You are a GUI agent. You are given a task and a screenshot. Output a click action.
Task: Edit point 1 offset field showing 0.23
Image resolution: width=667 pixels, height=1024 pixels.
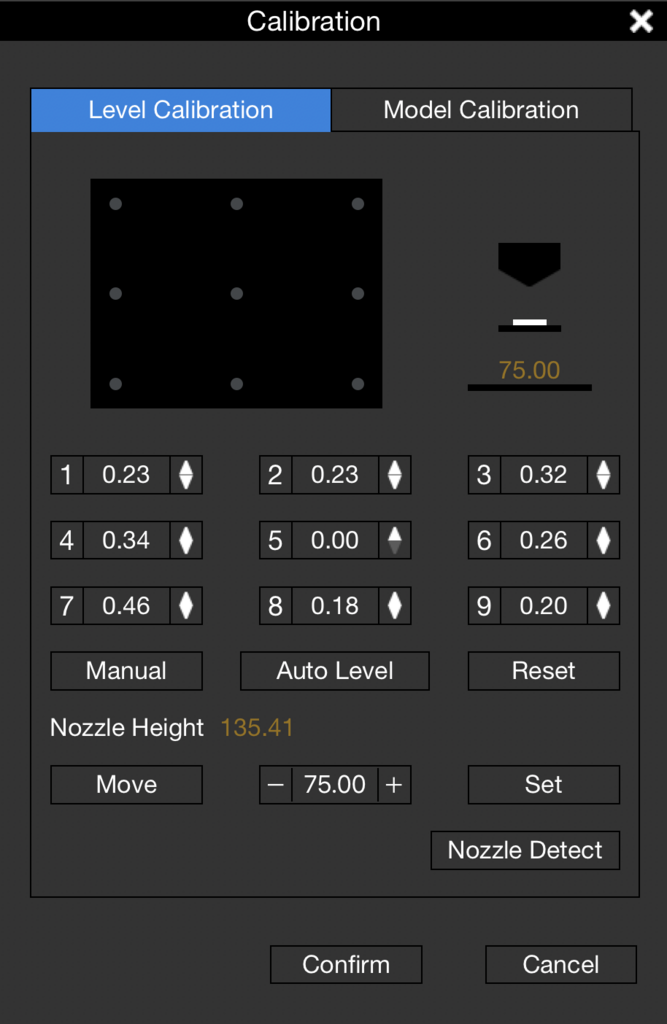point(126,475)
